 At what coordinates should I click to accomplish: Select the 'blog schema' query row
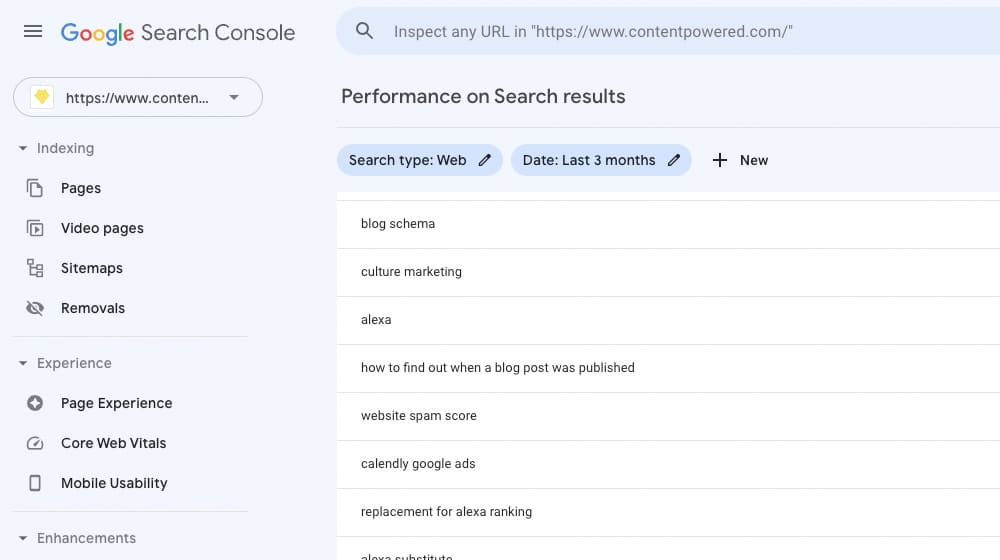click(668, 225)
